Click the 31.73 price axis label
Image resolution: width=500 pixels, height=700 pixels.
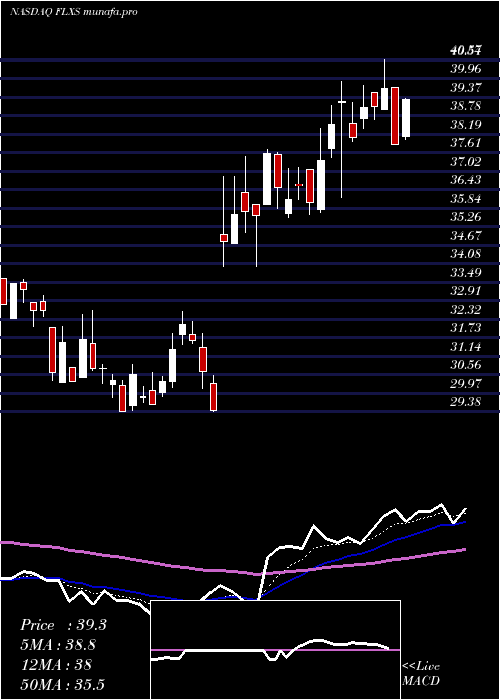(466, 328)
